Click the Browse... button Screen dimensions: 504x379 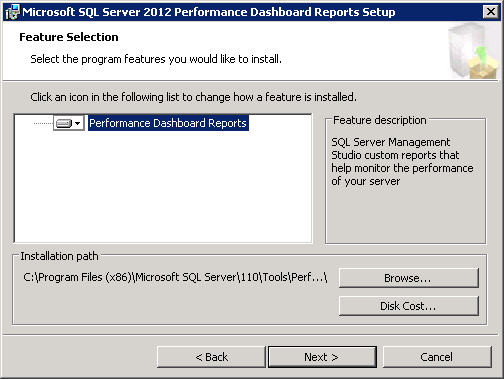click(409, 278)
